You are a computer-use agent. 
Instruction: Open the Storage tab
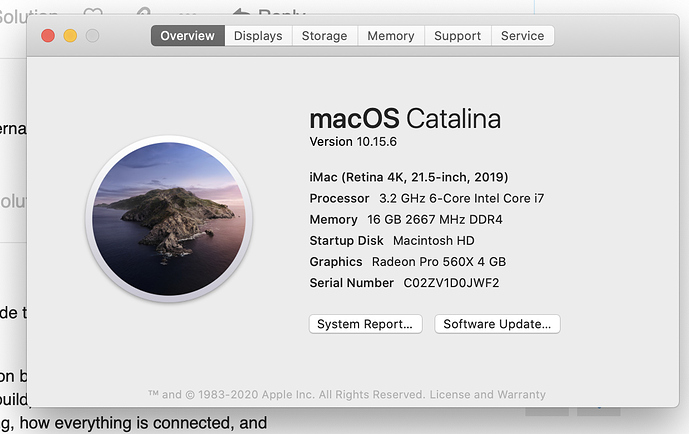click(x=324, y=36)
